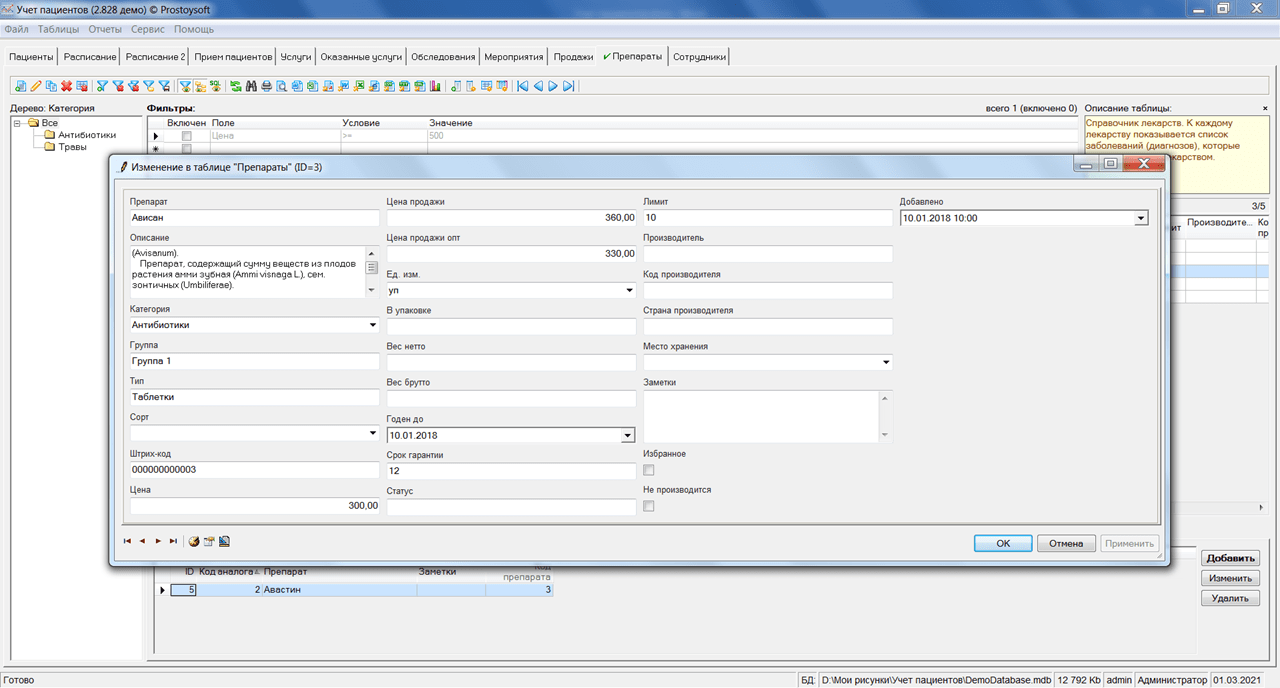Open the Отчеты menu
Image resolution: width=1280 pixels, height=688 pixels.
click(105, 29)
